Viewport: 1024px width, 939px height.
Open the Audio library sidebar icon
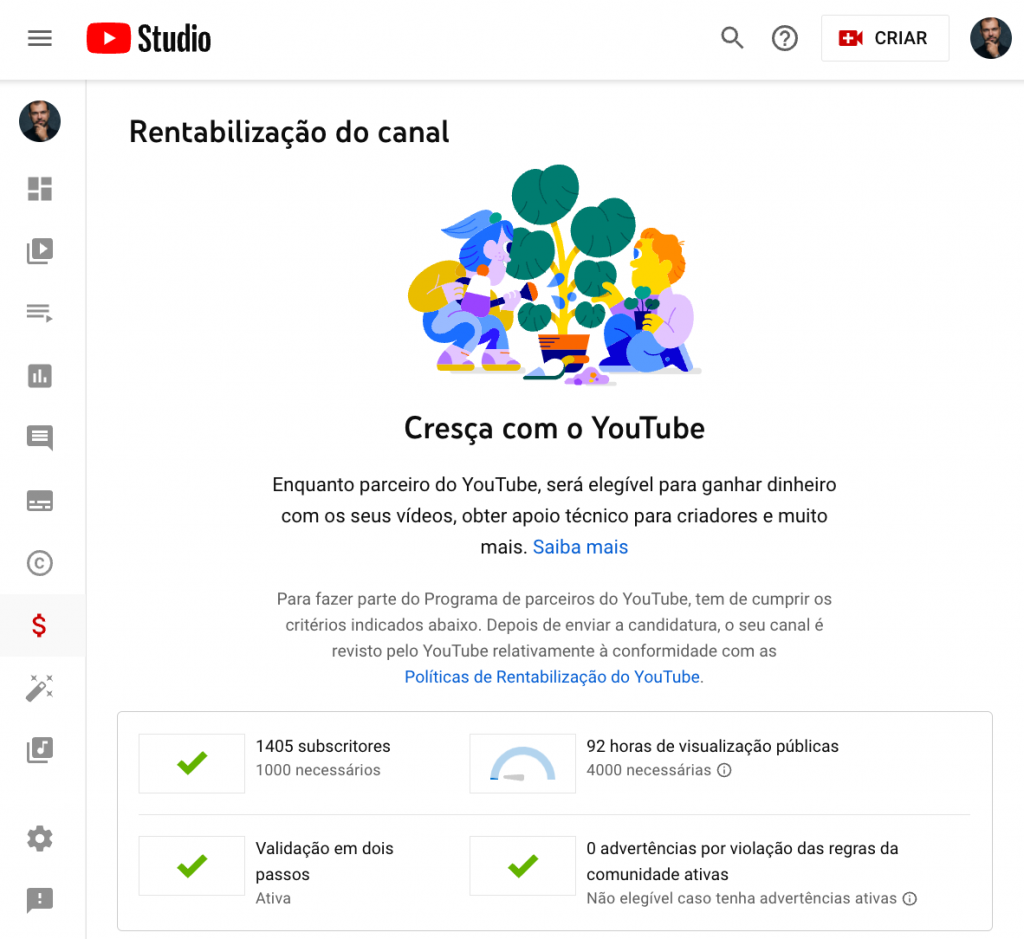point(40,750)
